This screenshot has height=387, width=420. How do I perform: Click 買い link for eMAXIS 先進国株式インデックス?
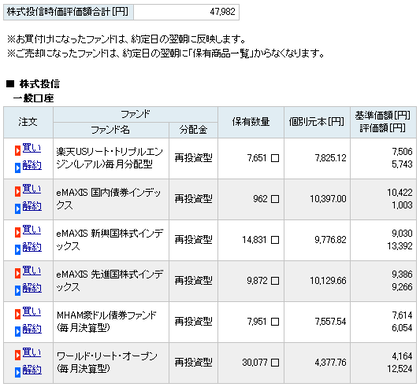pos(32,272)
